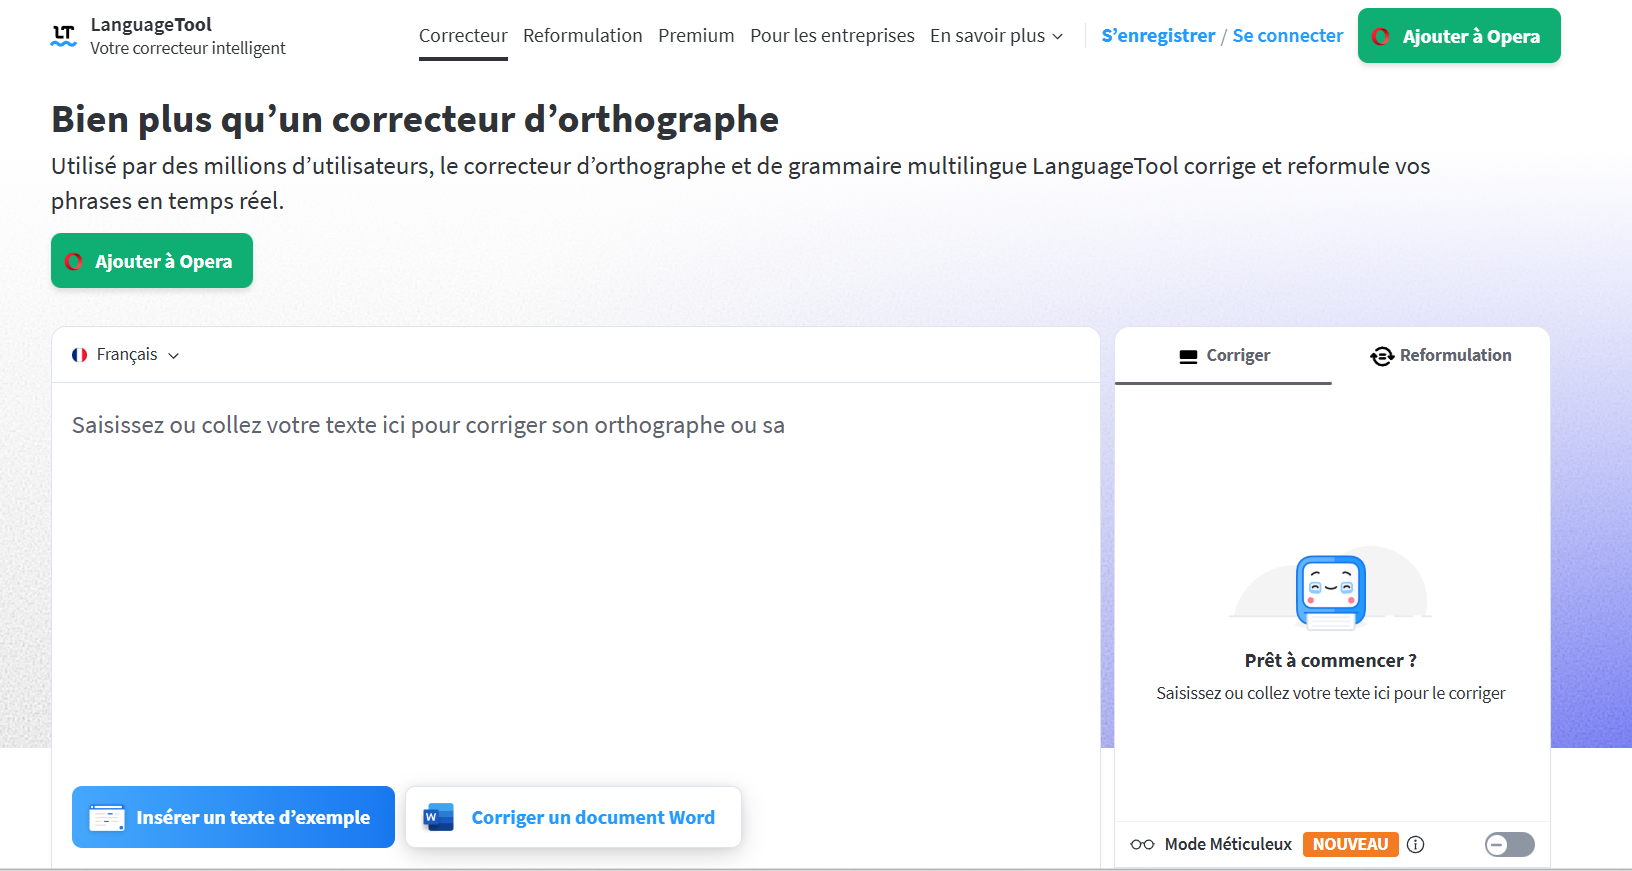
Task: Click the LanguageTool logo icon
Action: (64, 36)
